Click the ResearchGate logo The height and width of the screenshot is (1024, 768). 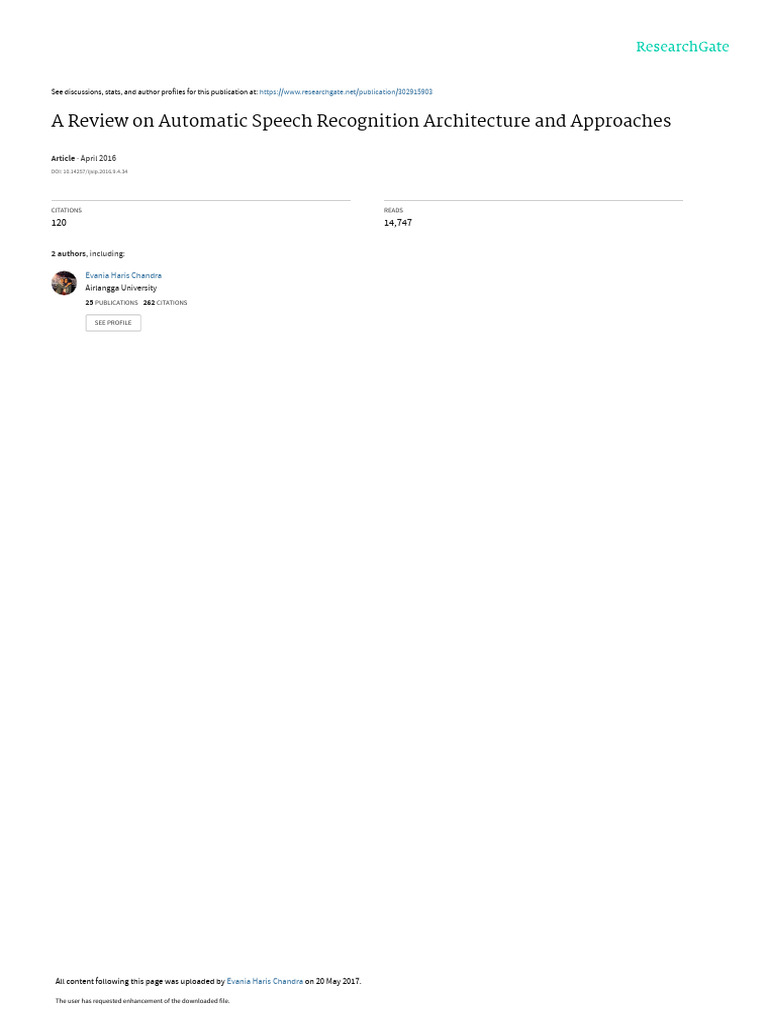point(682,46)
